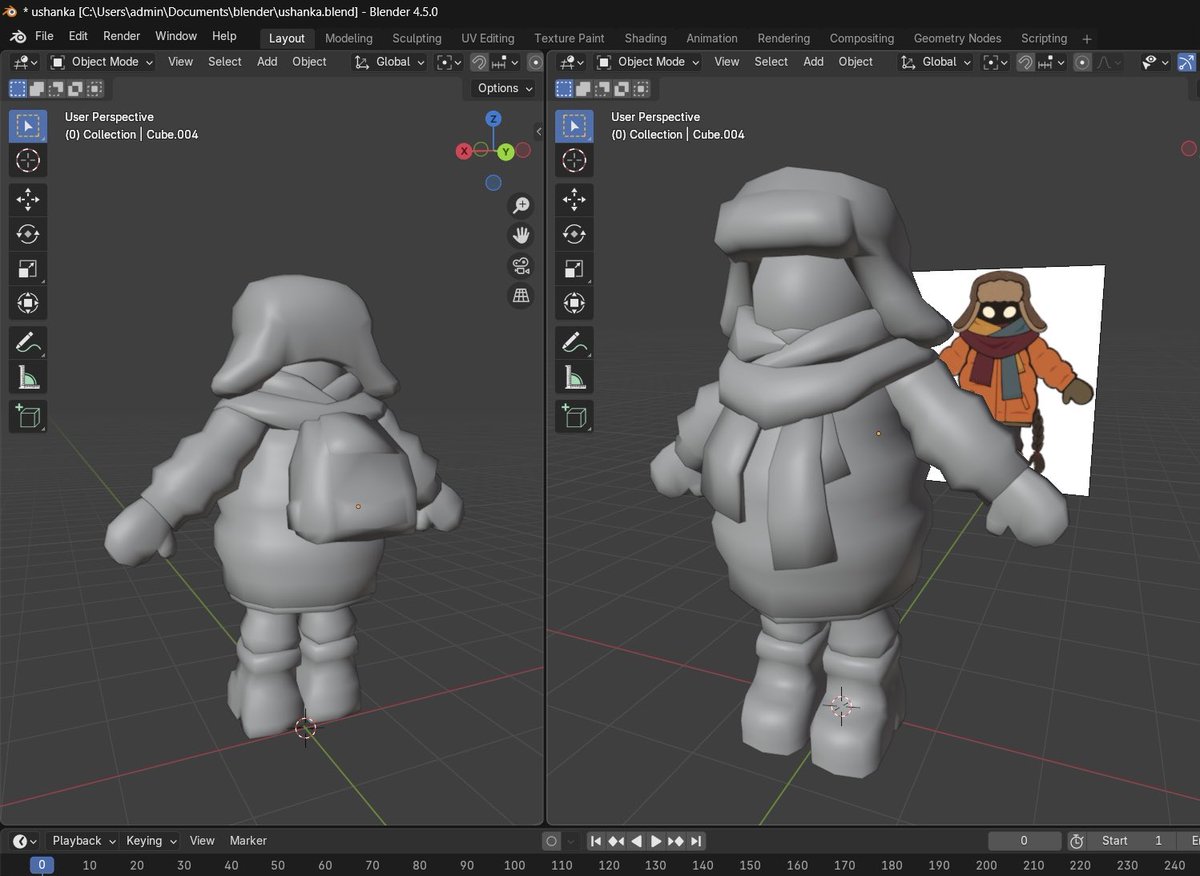Select Measure tool in right viewport
This screenshot has height=876, width=1200.
coord(574,377)
